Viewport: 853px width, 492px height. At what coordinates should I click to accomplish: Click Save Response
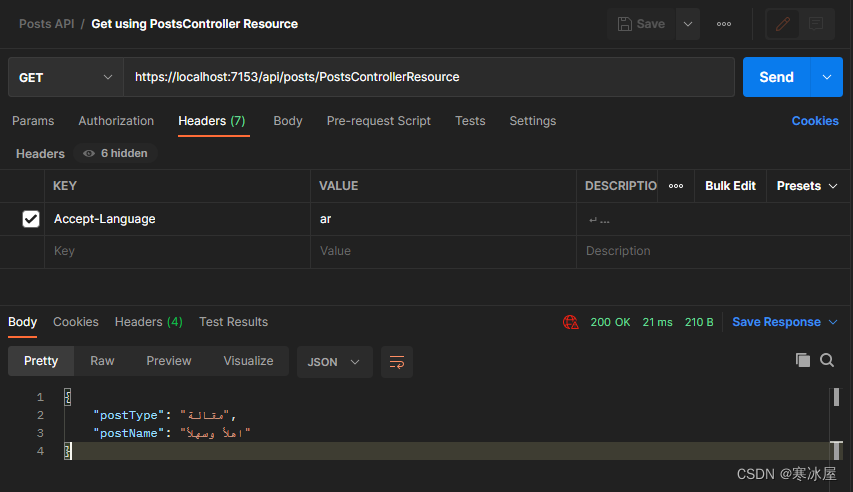pos(776,322)
